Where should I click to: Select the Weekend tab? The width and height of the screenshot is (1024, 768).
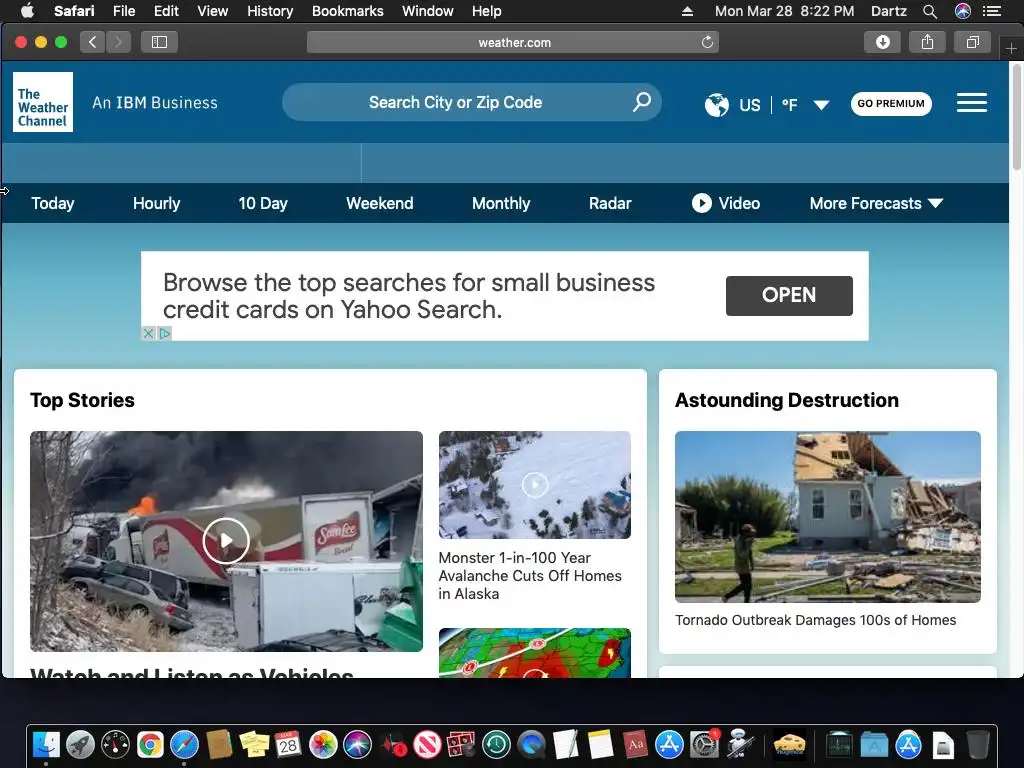(x=379, y=203)
